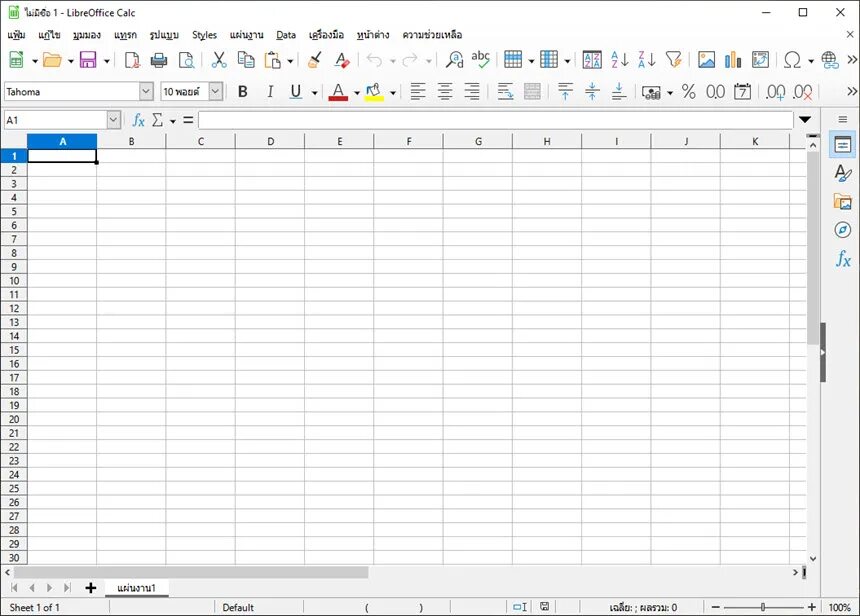This screenshot has width=860, height=616.
Task: Expand the underline style arrow
Action: pos(314,93)
